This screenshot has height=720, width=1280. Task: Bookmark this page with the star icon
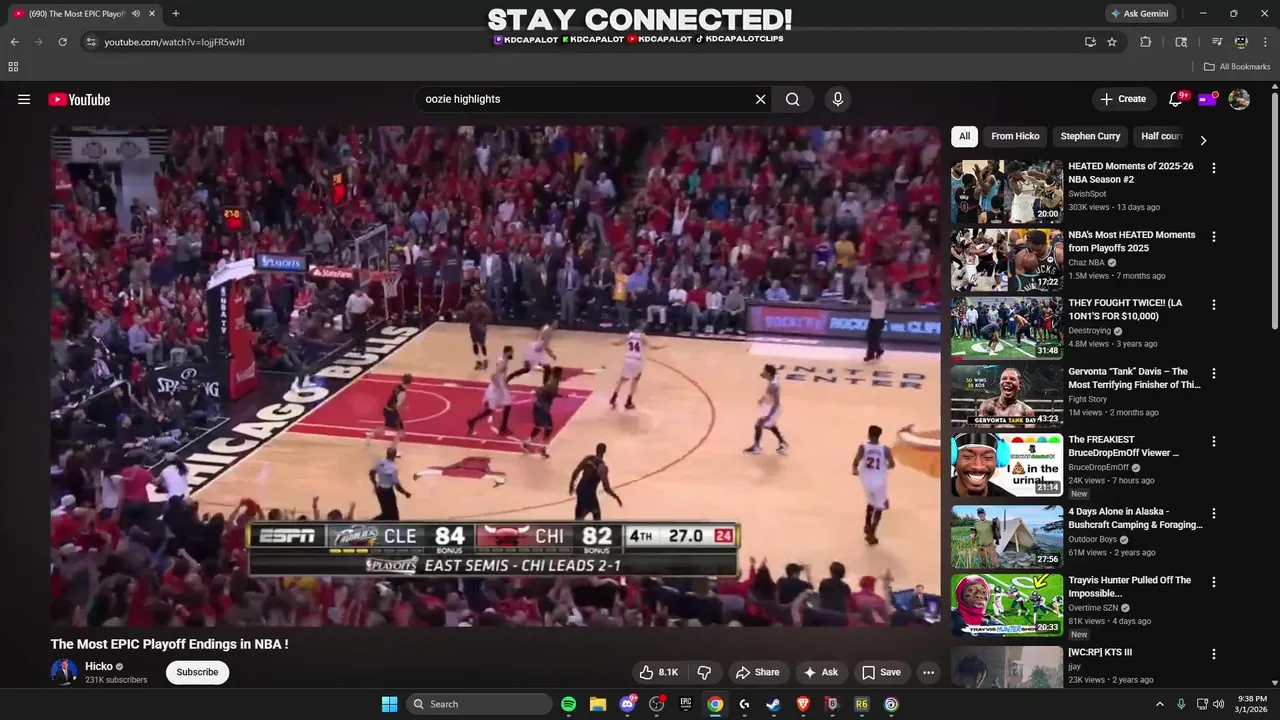(1112, 42)
